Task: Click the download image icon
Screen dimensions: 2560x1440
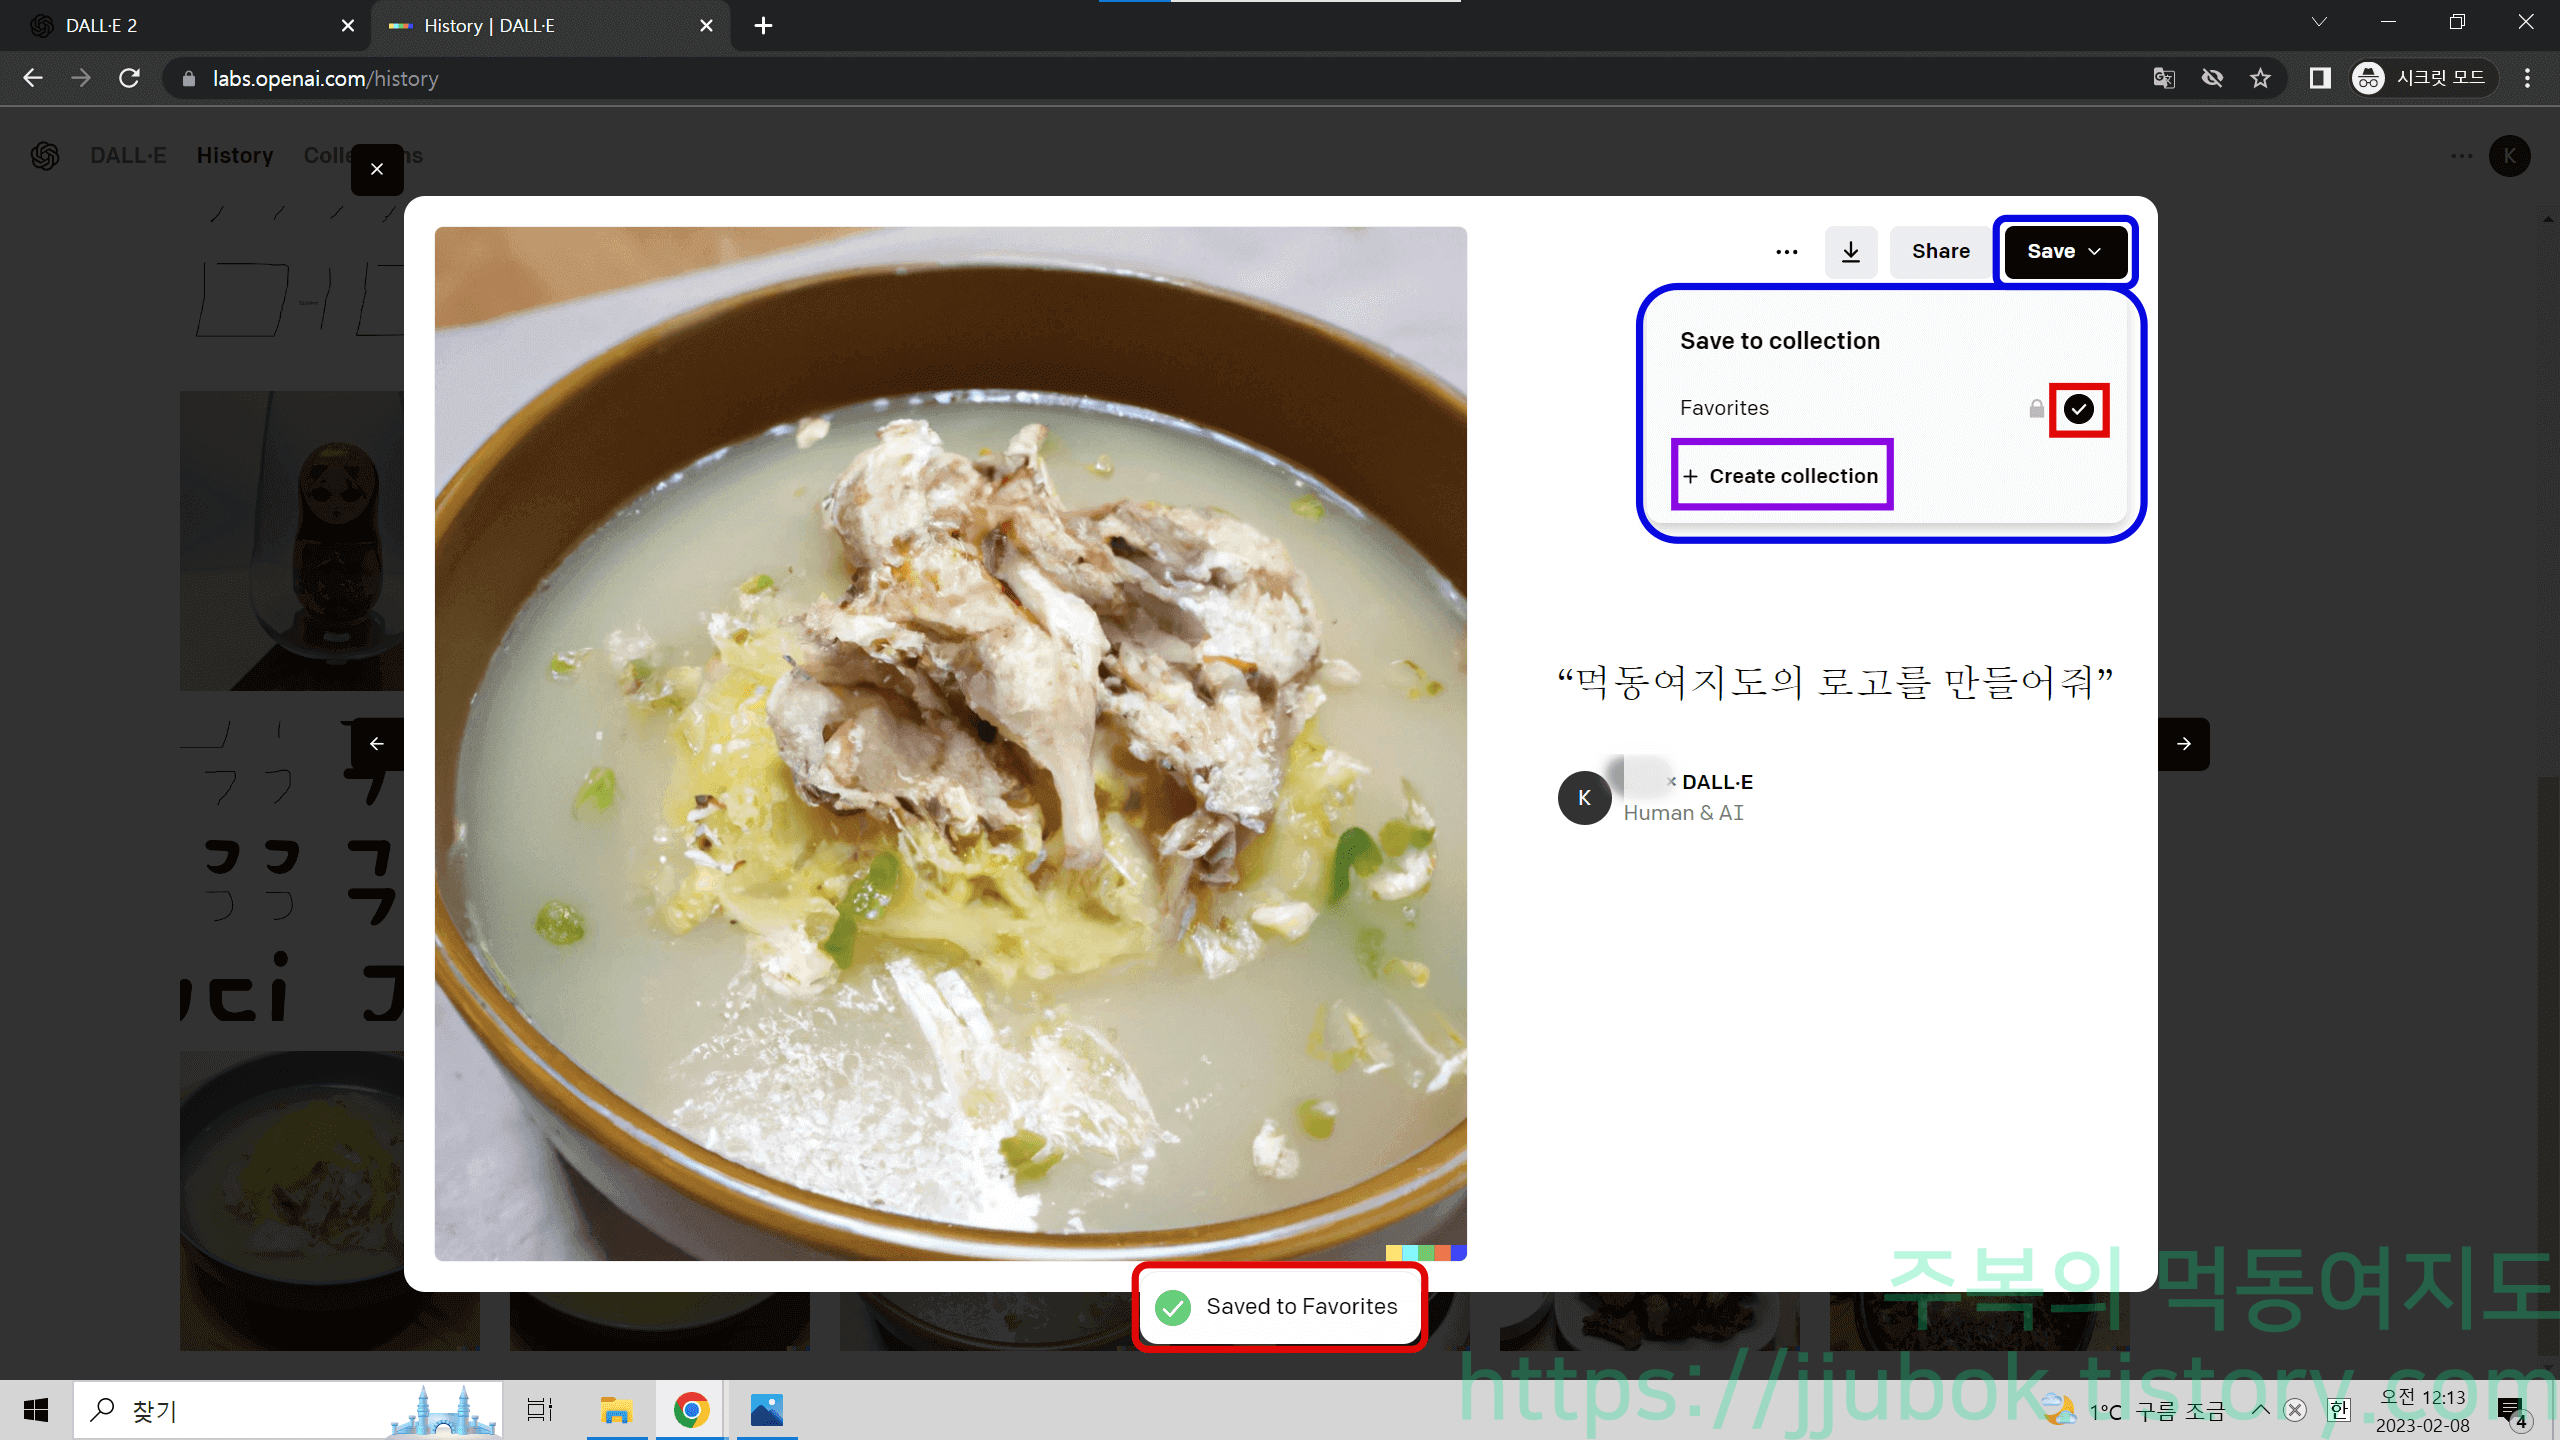Action: tap(1851, 251)
